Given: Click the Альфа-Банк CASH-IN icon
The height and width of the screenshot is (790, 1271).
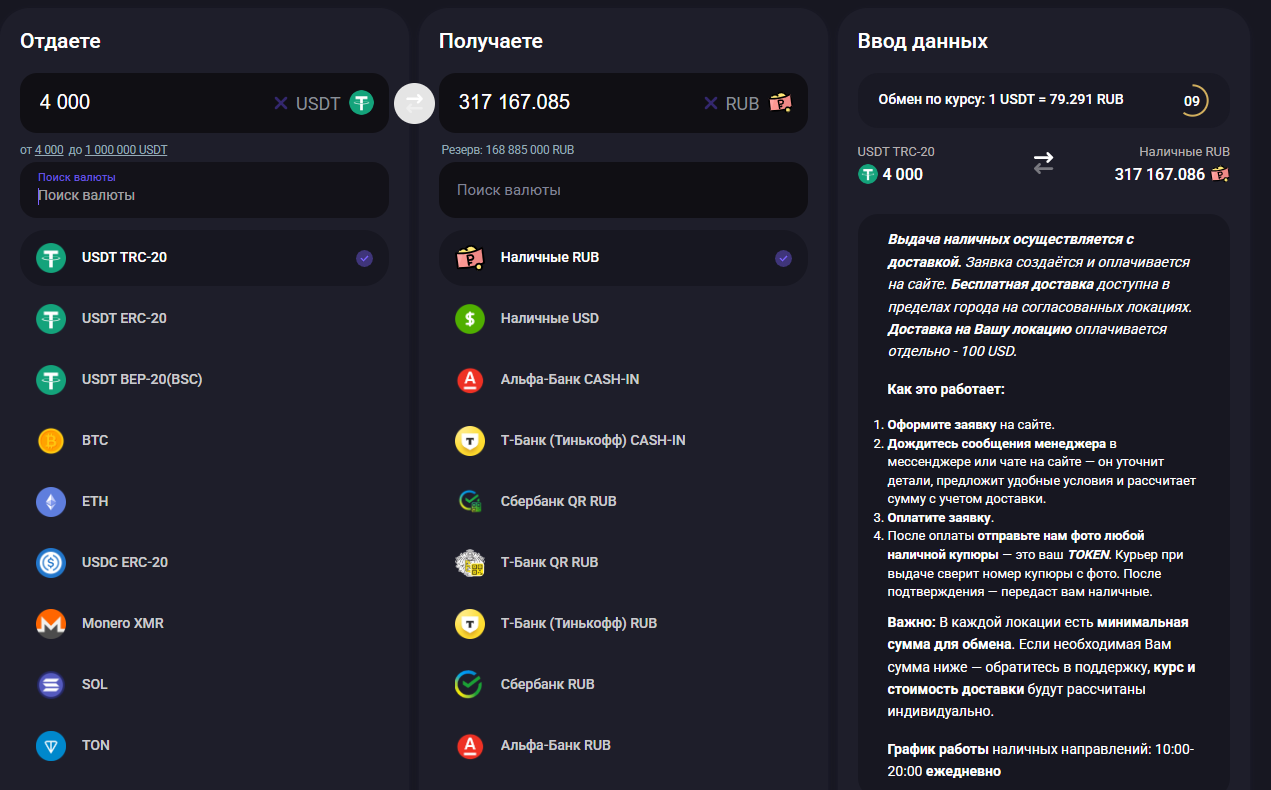Looking at the screenshot, I should click(x=470, y=379).
